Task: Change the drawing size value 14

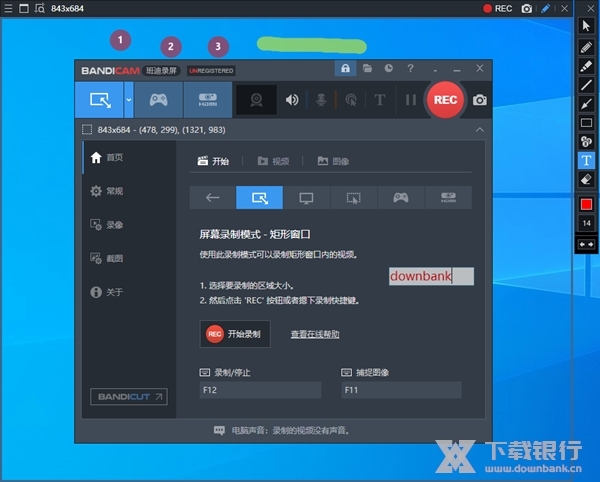Action: click(586, 223)
